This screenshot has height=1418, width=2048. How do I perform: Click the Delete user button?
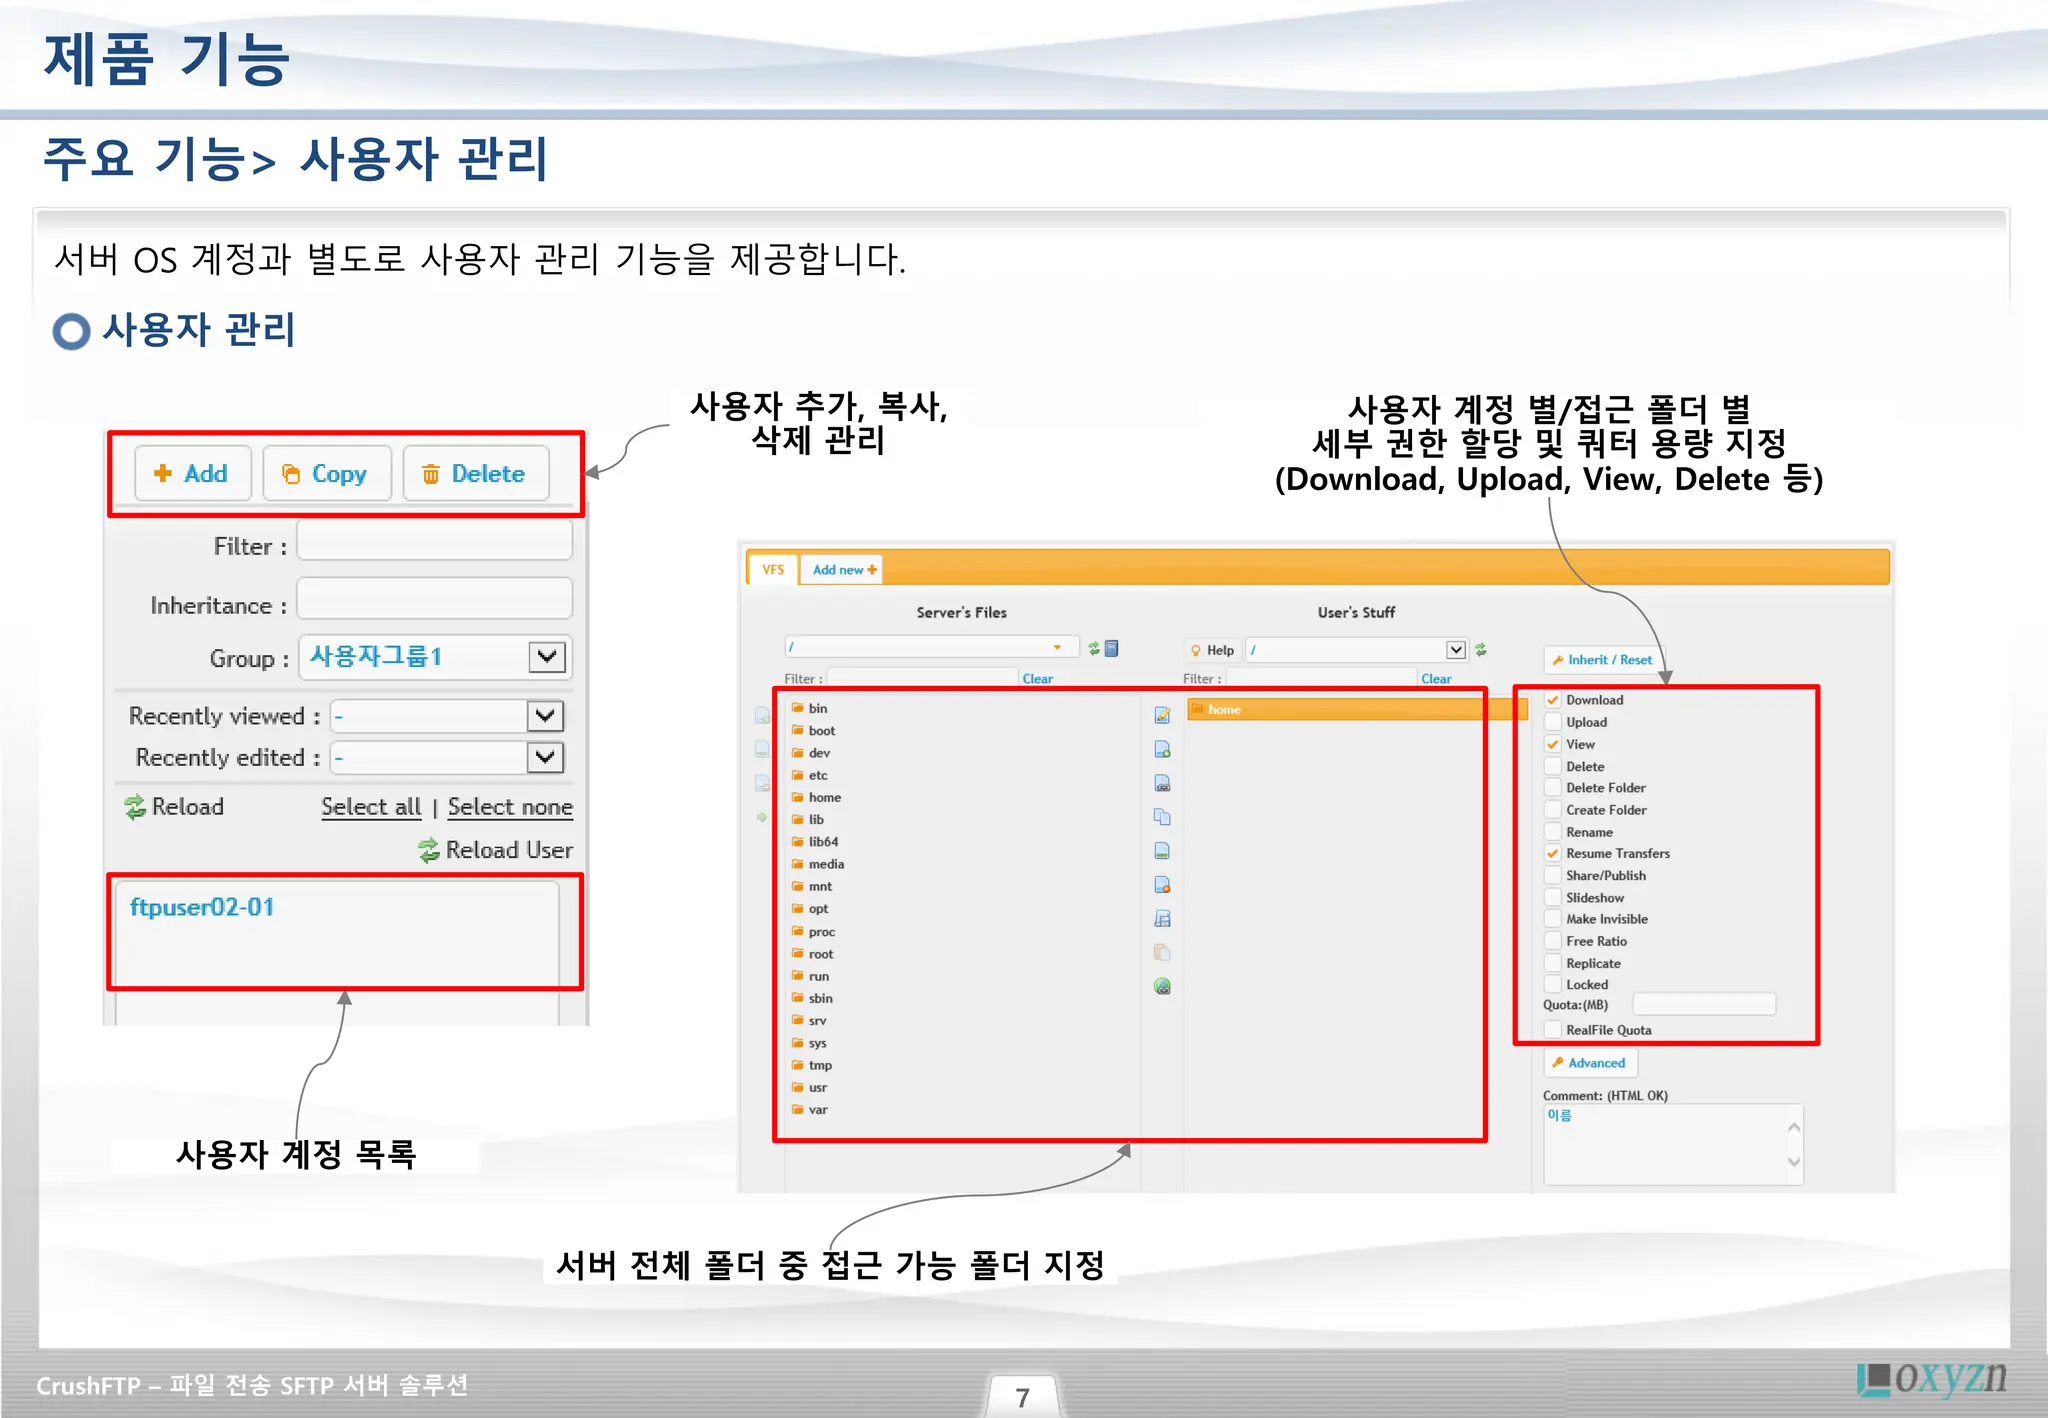(476, 473)
